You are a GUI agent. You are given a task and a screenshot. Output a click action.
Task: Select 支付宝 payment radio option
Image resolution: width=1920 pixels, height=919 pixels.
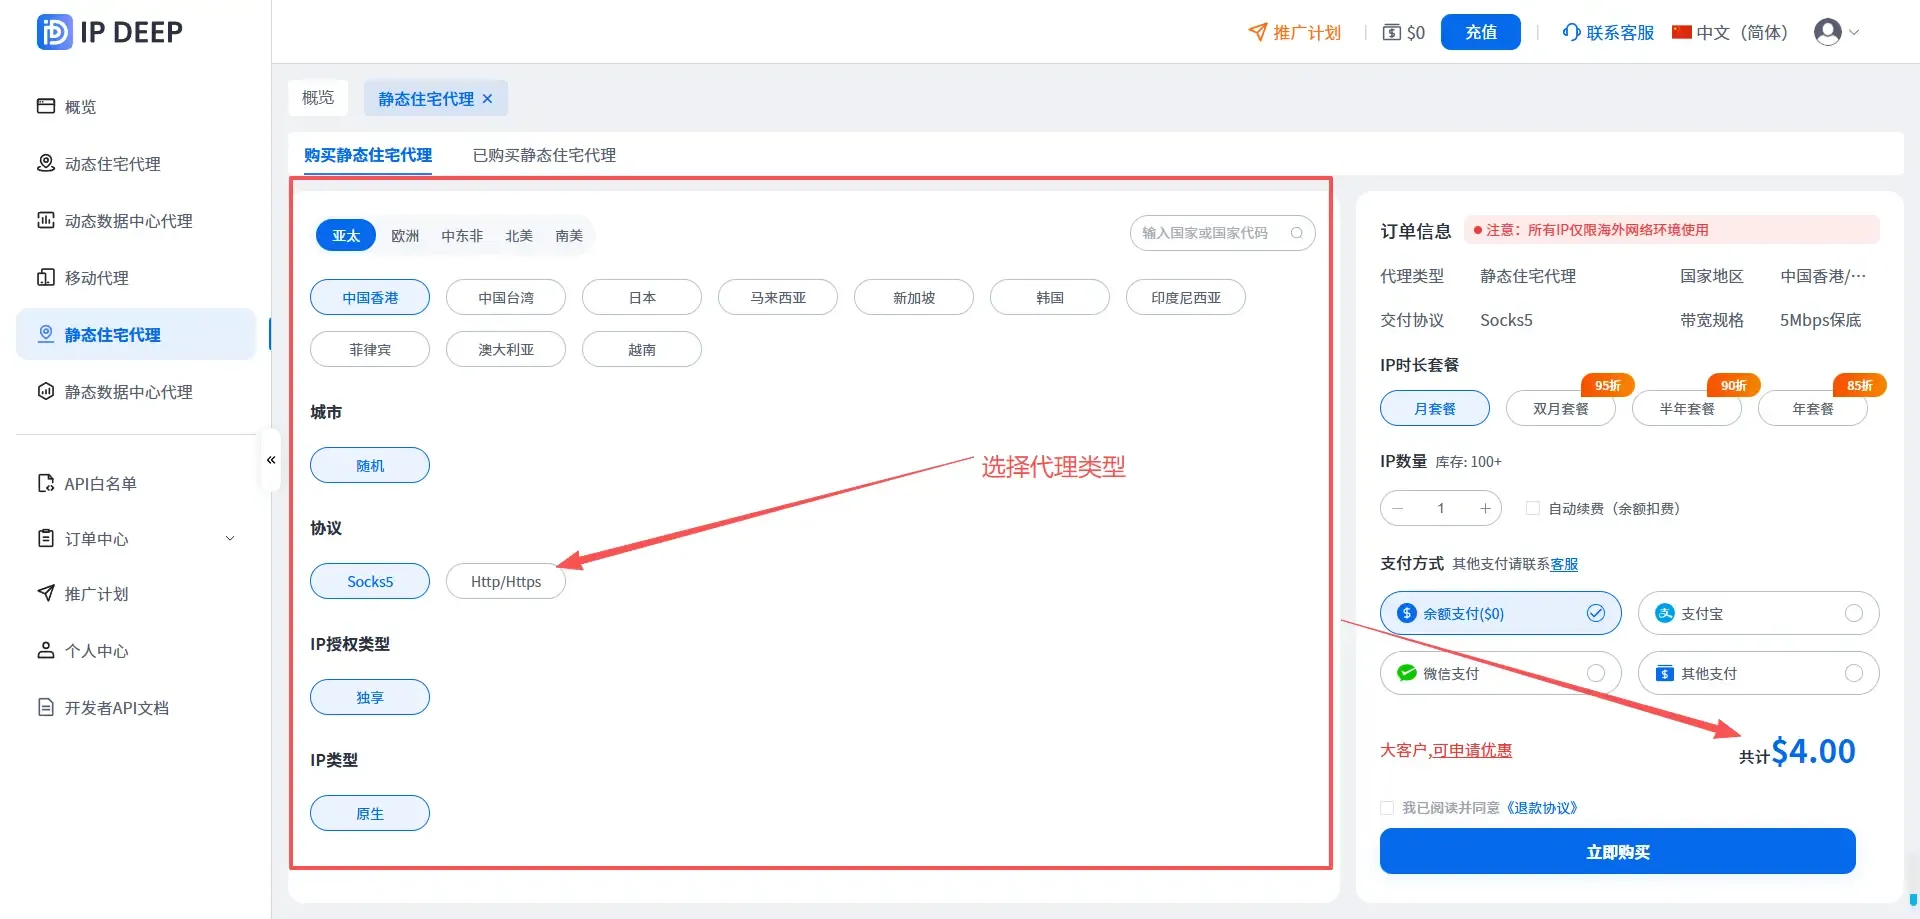point(1853,613)
